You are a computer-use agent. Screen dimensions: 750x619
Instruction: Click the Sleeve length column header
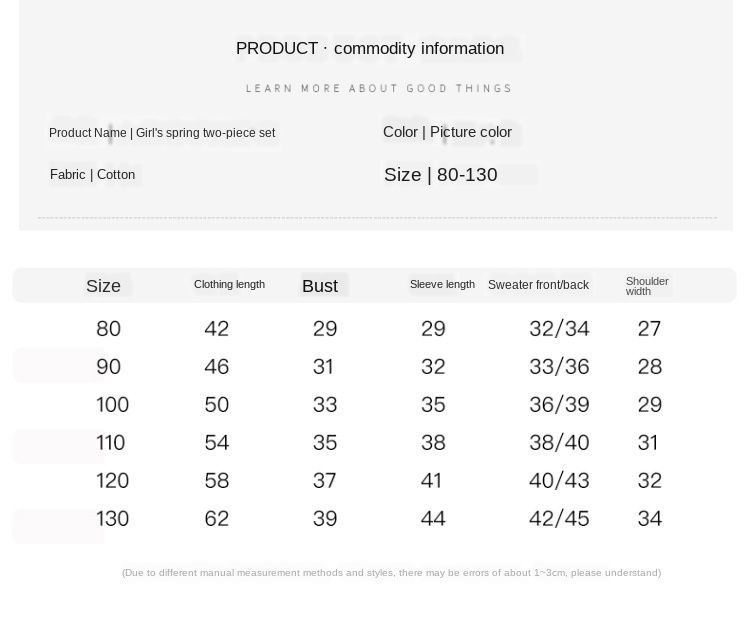442,285
